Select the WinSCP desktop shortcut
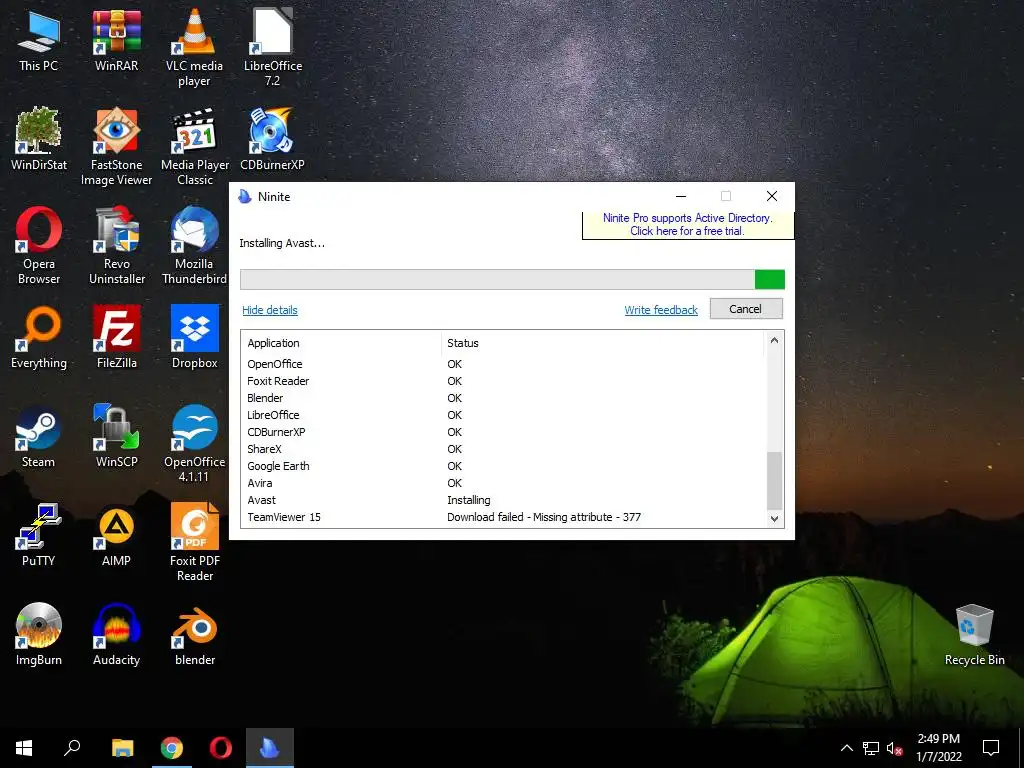The height and width of the screenshot is (768, 1024). [116, 437]
